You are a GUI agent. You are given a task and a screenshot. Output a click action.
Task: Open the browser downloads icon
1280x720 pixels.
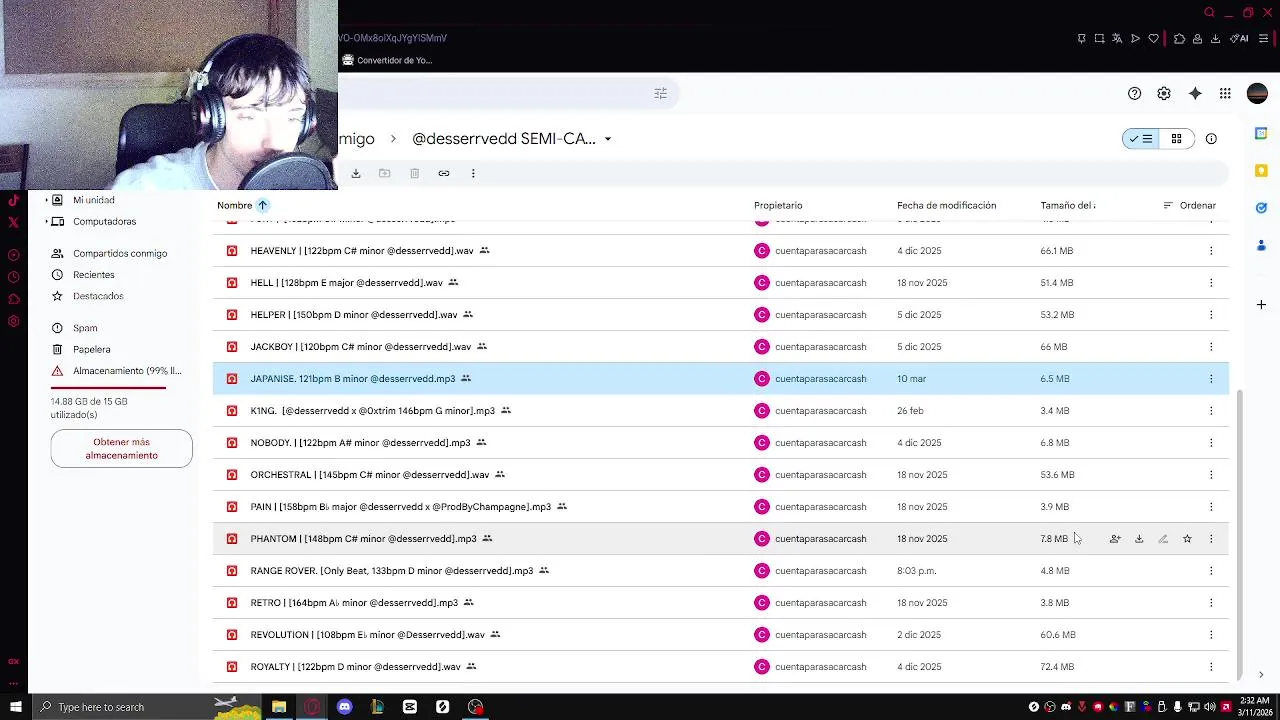point(1215,38)
